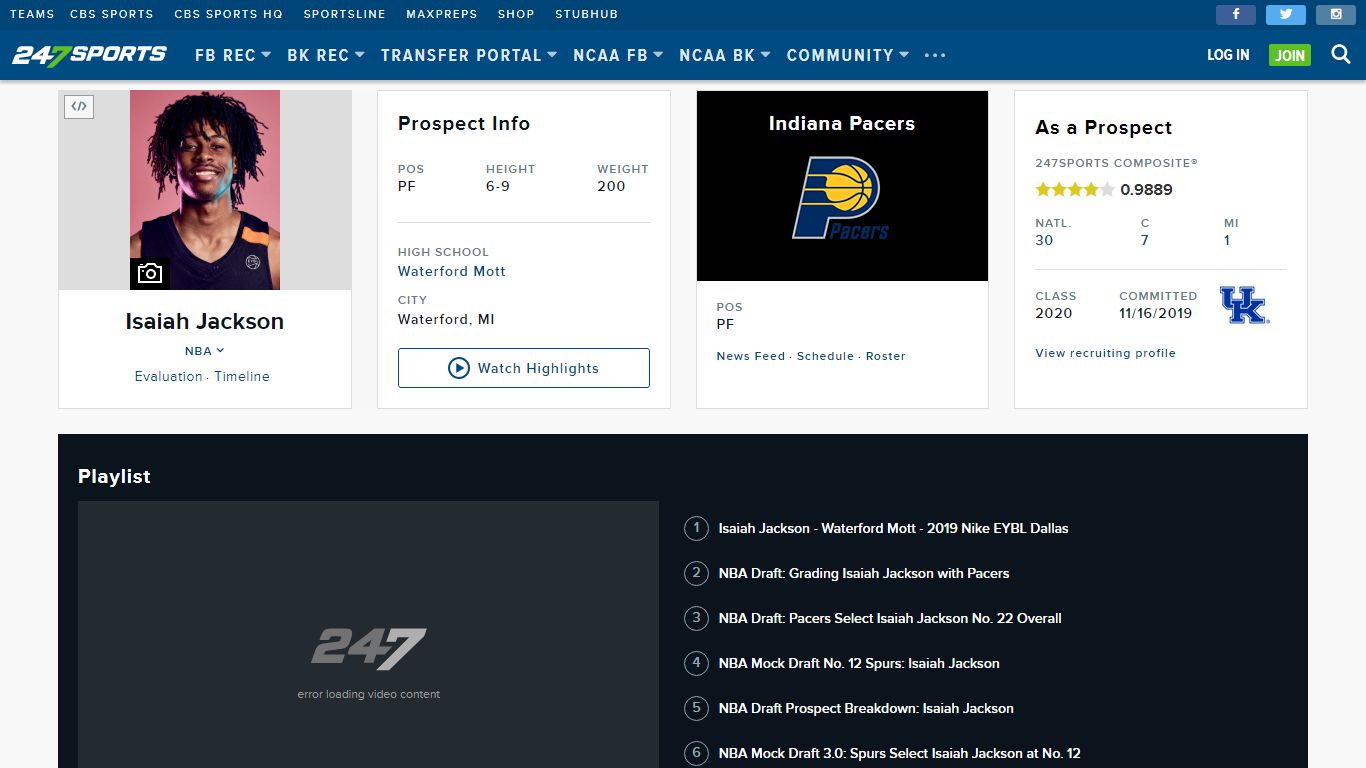Click the Kentucky UK logo
This screenshot has height=768, width=1366.
[1244, 305]
